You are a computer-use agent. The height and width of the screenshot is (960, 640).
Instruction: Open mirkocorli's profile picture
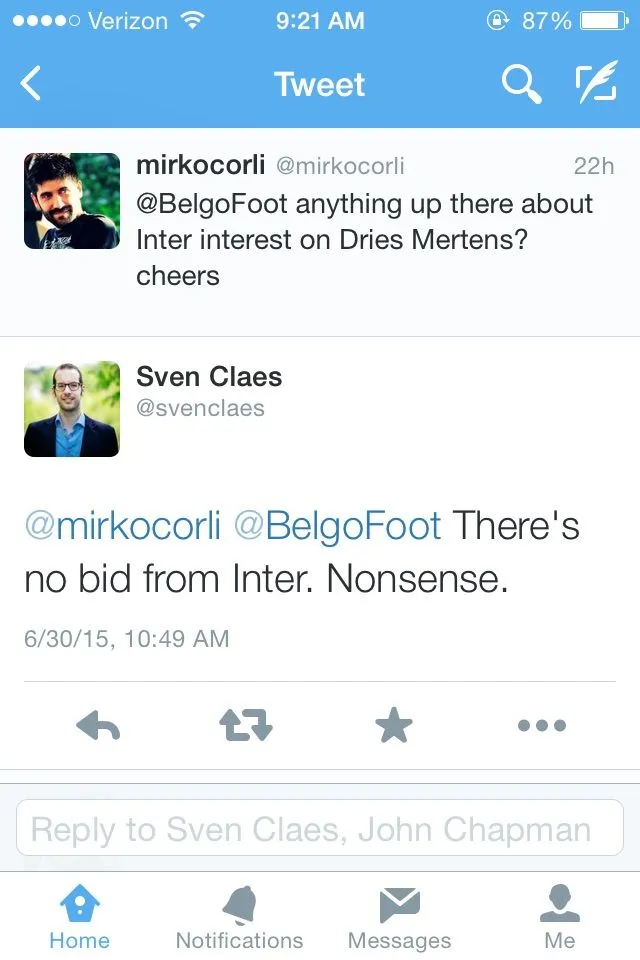pos(72,201)
